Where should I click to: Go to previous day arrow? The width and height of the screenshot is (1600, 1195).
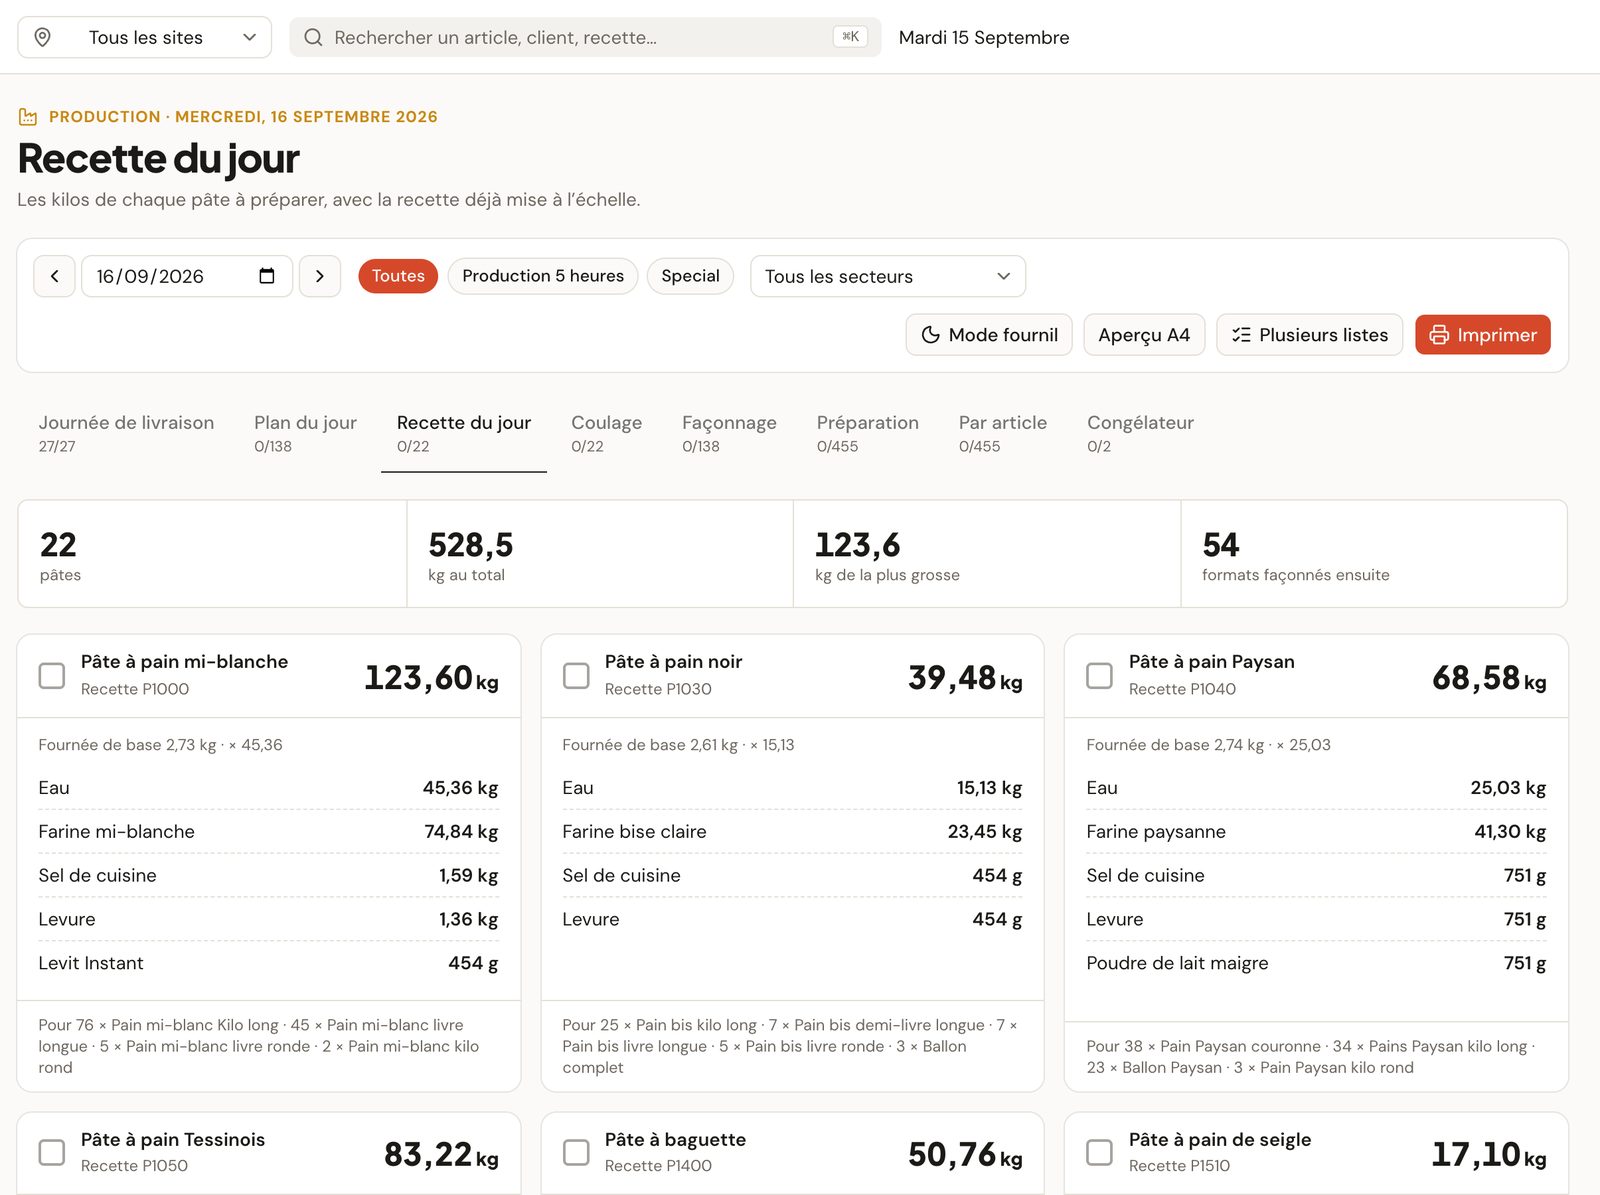point(54,276)
